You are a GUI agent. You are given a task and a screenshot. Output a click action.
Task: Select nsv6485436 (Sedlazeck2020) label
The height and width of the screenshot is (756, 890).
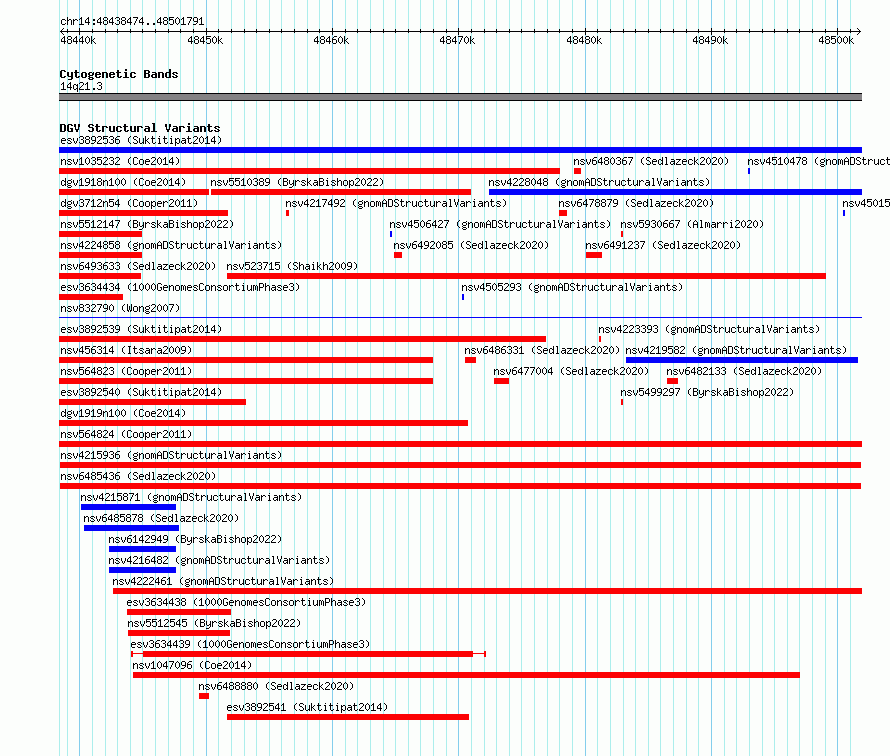tap(138, 476)
